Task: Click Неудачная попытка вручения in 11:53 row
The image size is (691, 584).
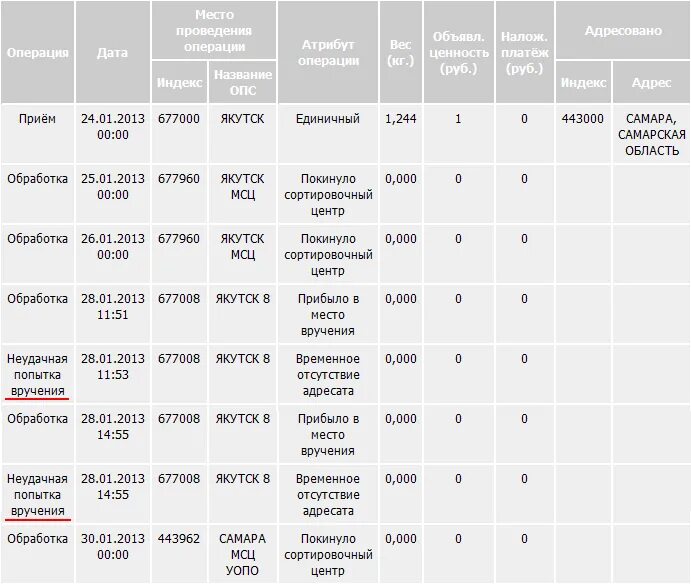Action: [37, 375]
